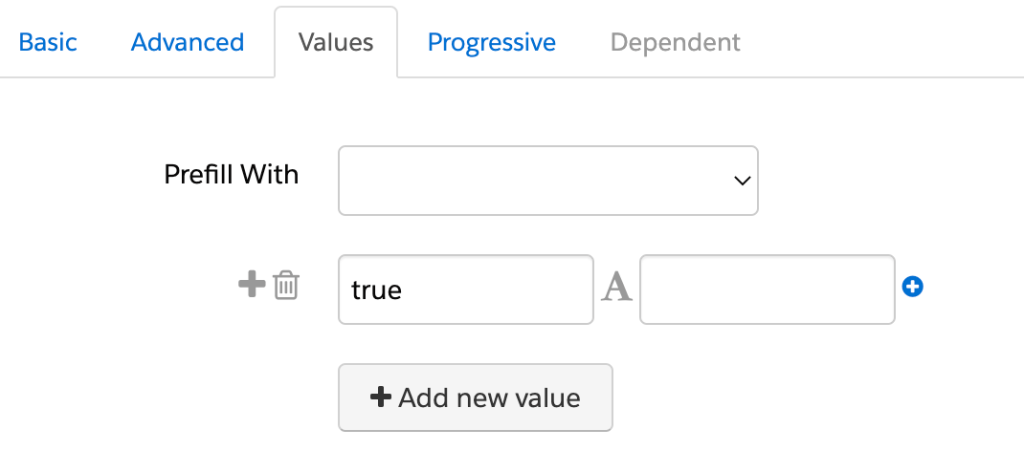Click the gray plus icon beside the trash
This screenshot has width=1024, height=451.
coord(251,285)
